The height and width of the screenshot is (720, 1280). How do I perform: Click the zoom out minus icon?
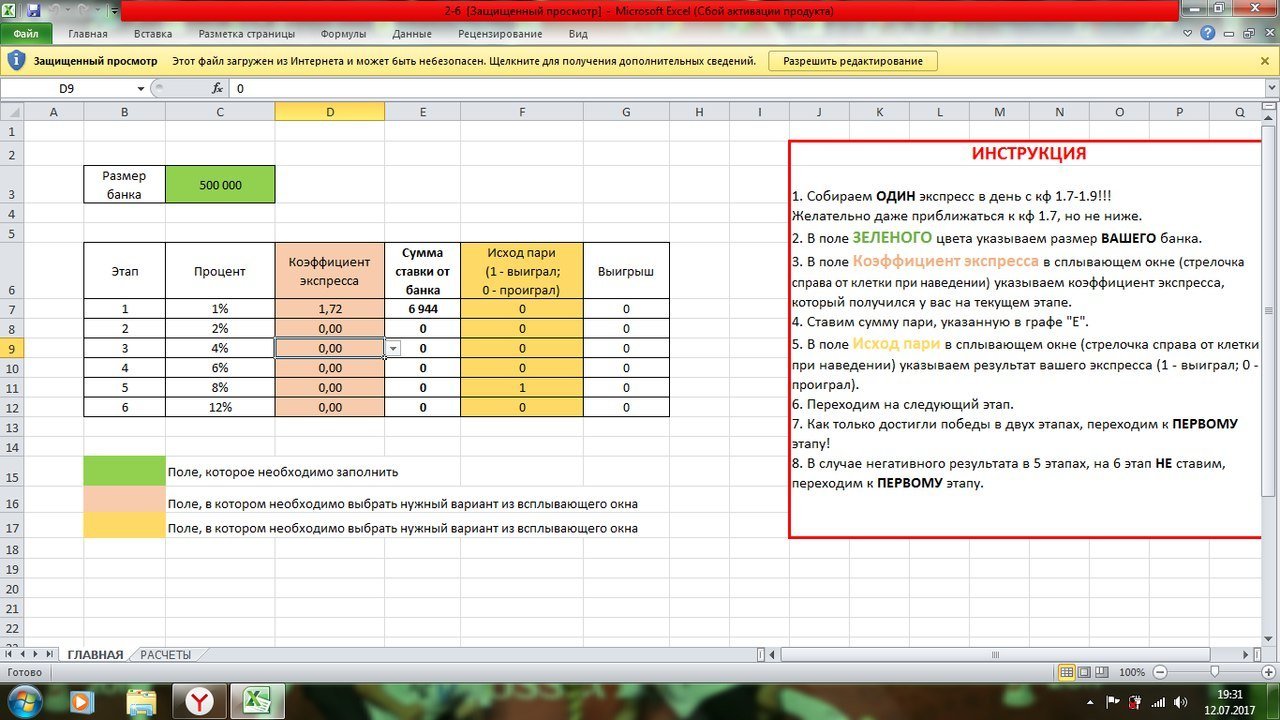click(x=1158, y=672)
